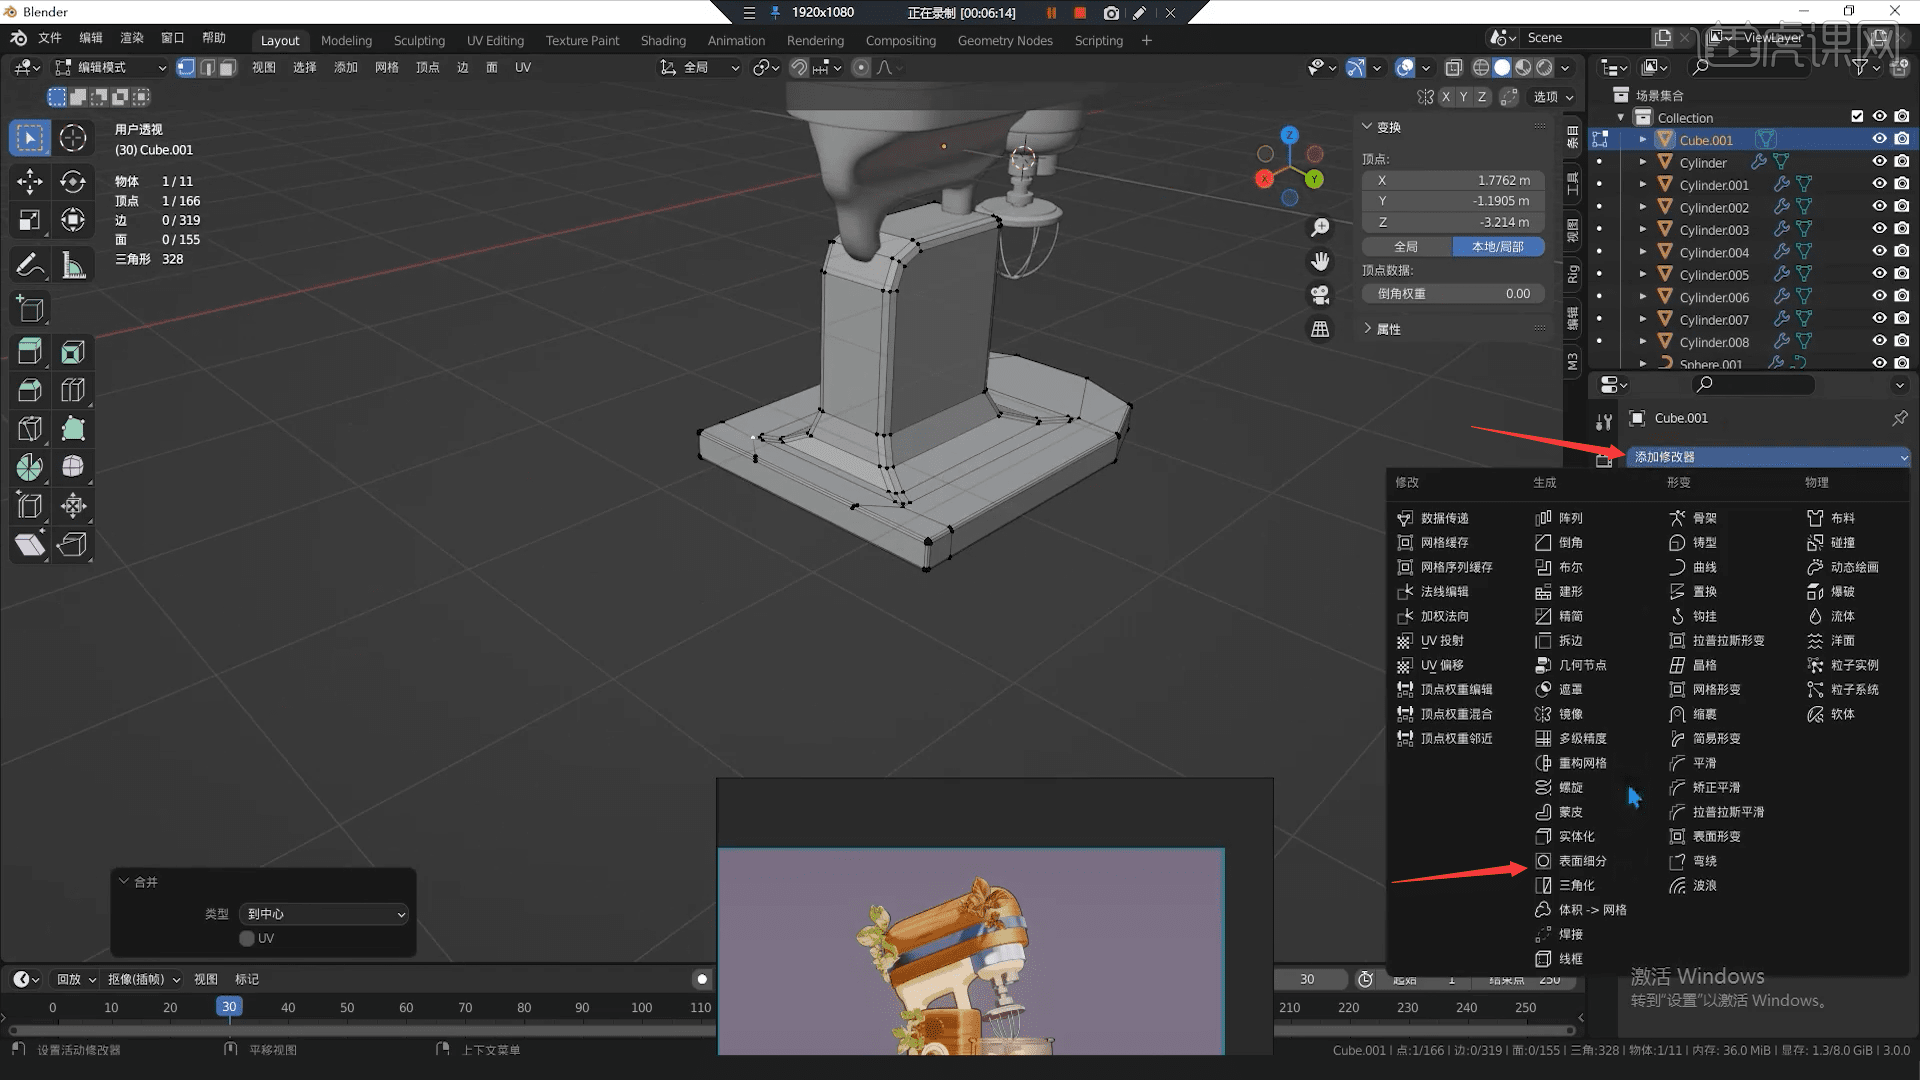Enable wireframe viewport shading
The height and width of the screenshot is (1080, 1920).
point(1481,67)
